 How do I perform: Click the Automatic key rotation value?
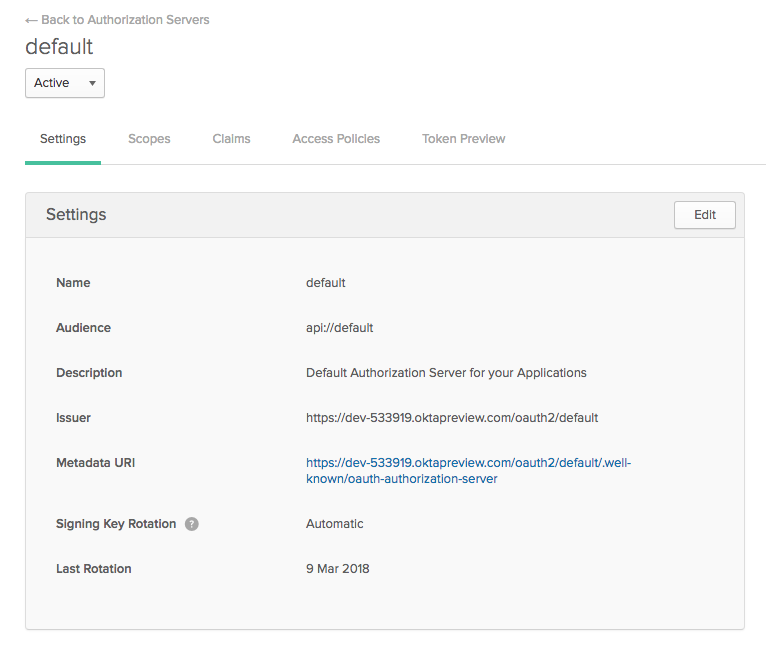click(335, 524)
